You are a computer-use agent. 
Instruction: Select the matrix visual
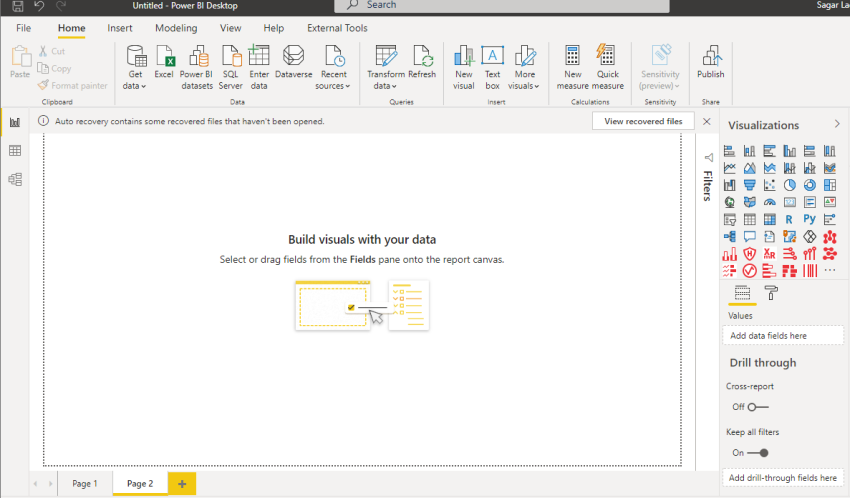(770, 219)
